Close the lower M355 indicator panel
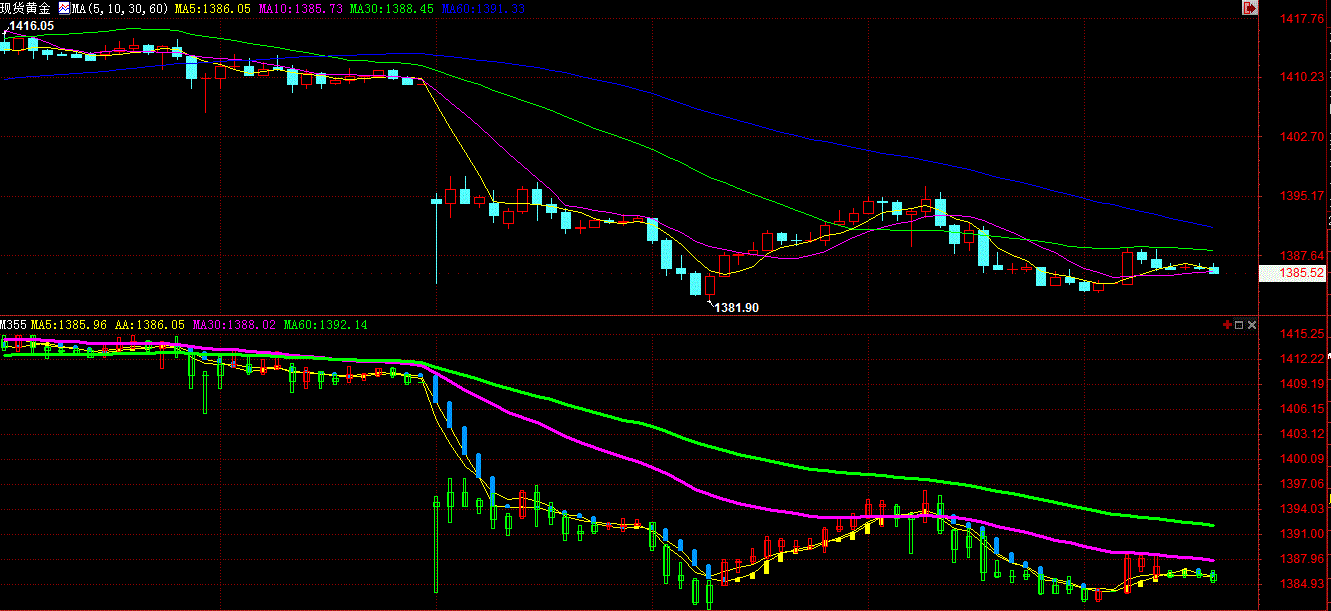1331x611 pixels. [x=1251, y=325]
